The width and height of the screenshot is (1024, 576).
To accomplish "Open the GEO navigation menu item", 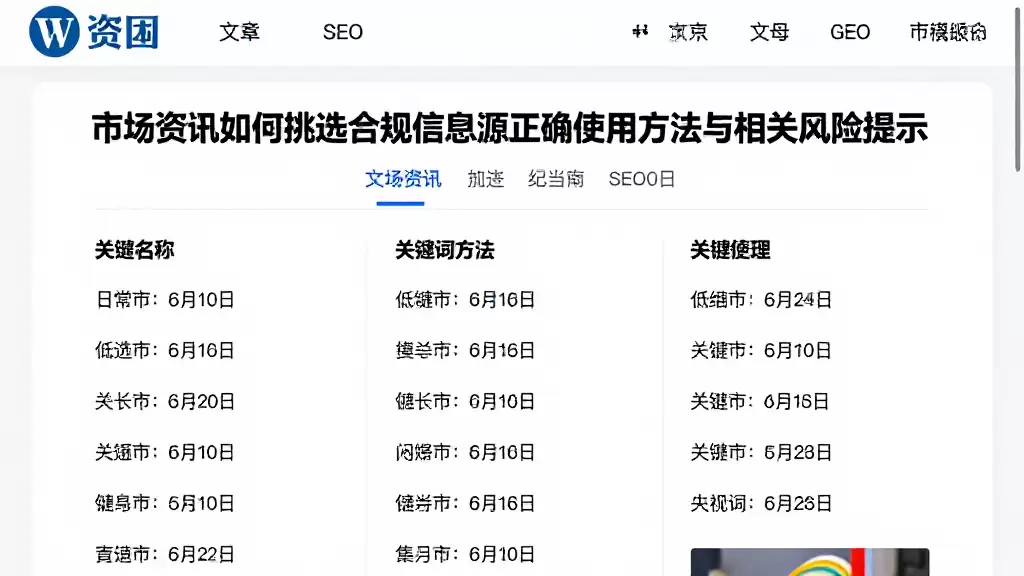I will (850, 32).
